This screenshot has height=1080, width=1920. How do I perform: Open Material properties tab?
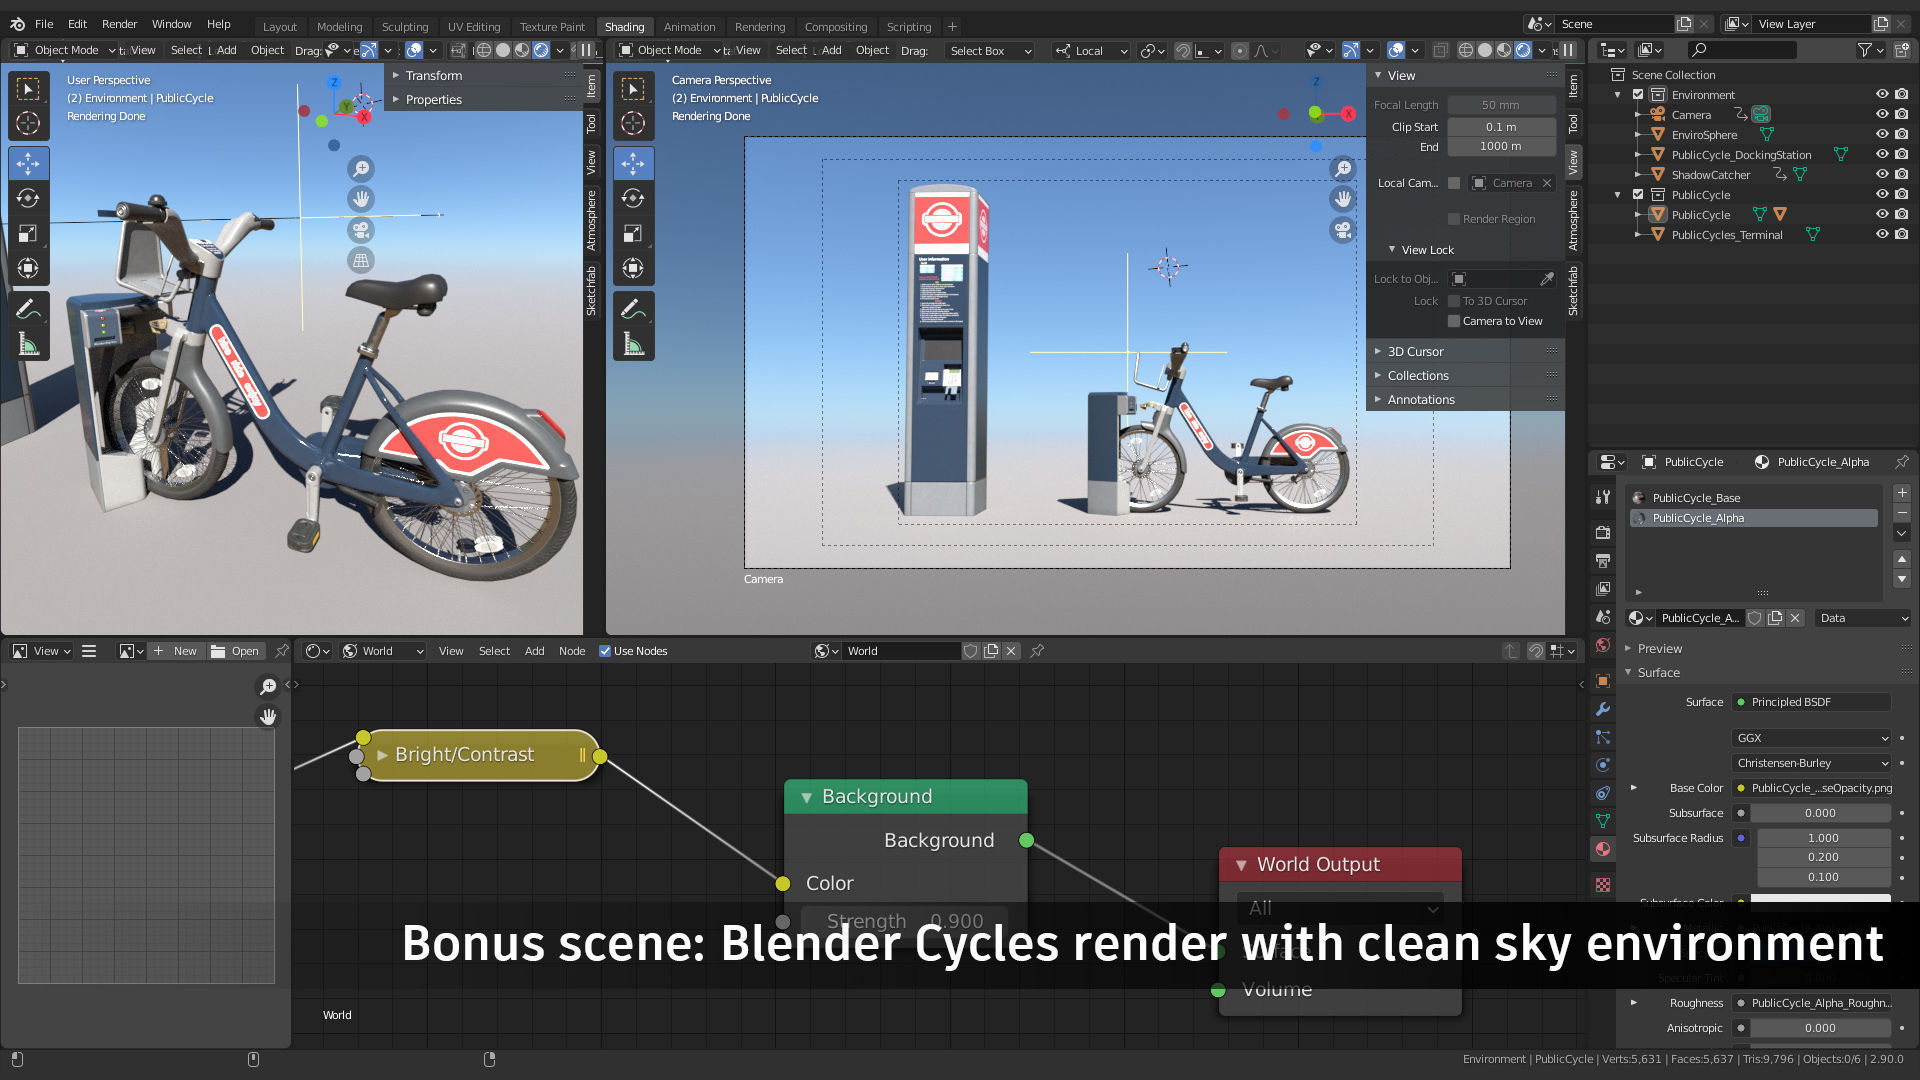click(1603, 849)
